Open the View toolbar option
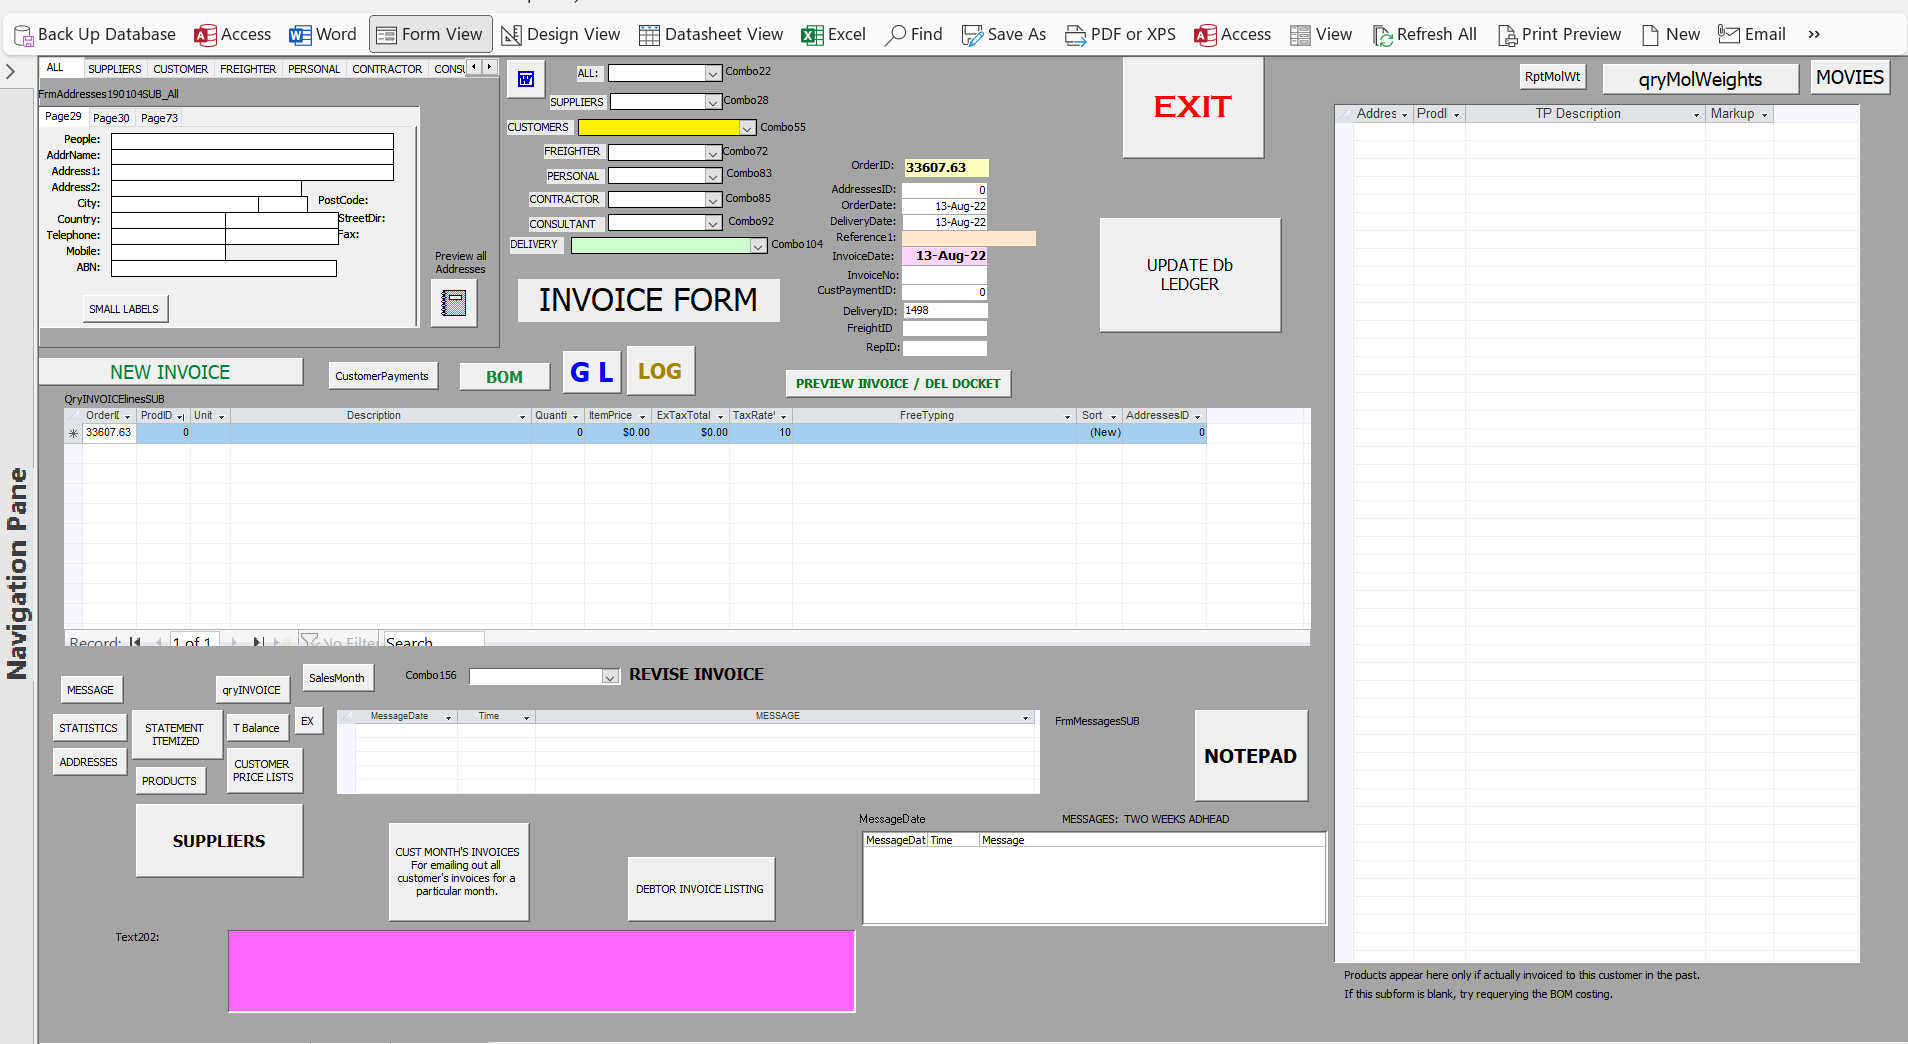This screenshot has width=1908, height=1044. tap(1321, 34)
